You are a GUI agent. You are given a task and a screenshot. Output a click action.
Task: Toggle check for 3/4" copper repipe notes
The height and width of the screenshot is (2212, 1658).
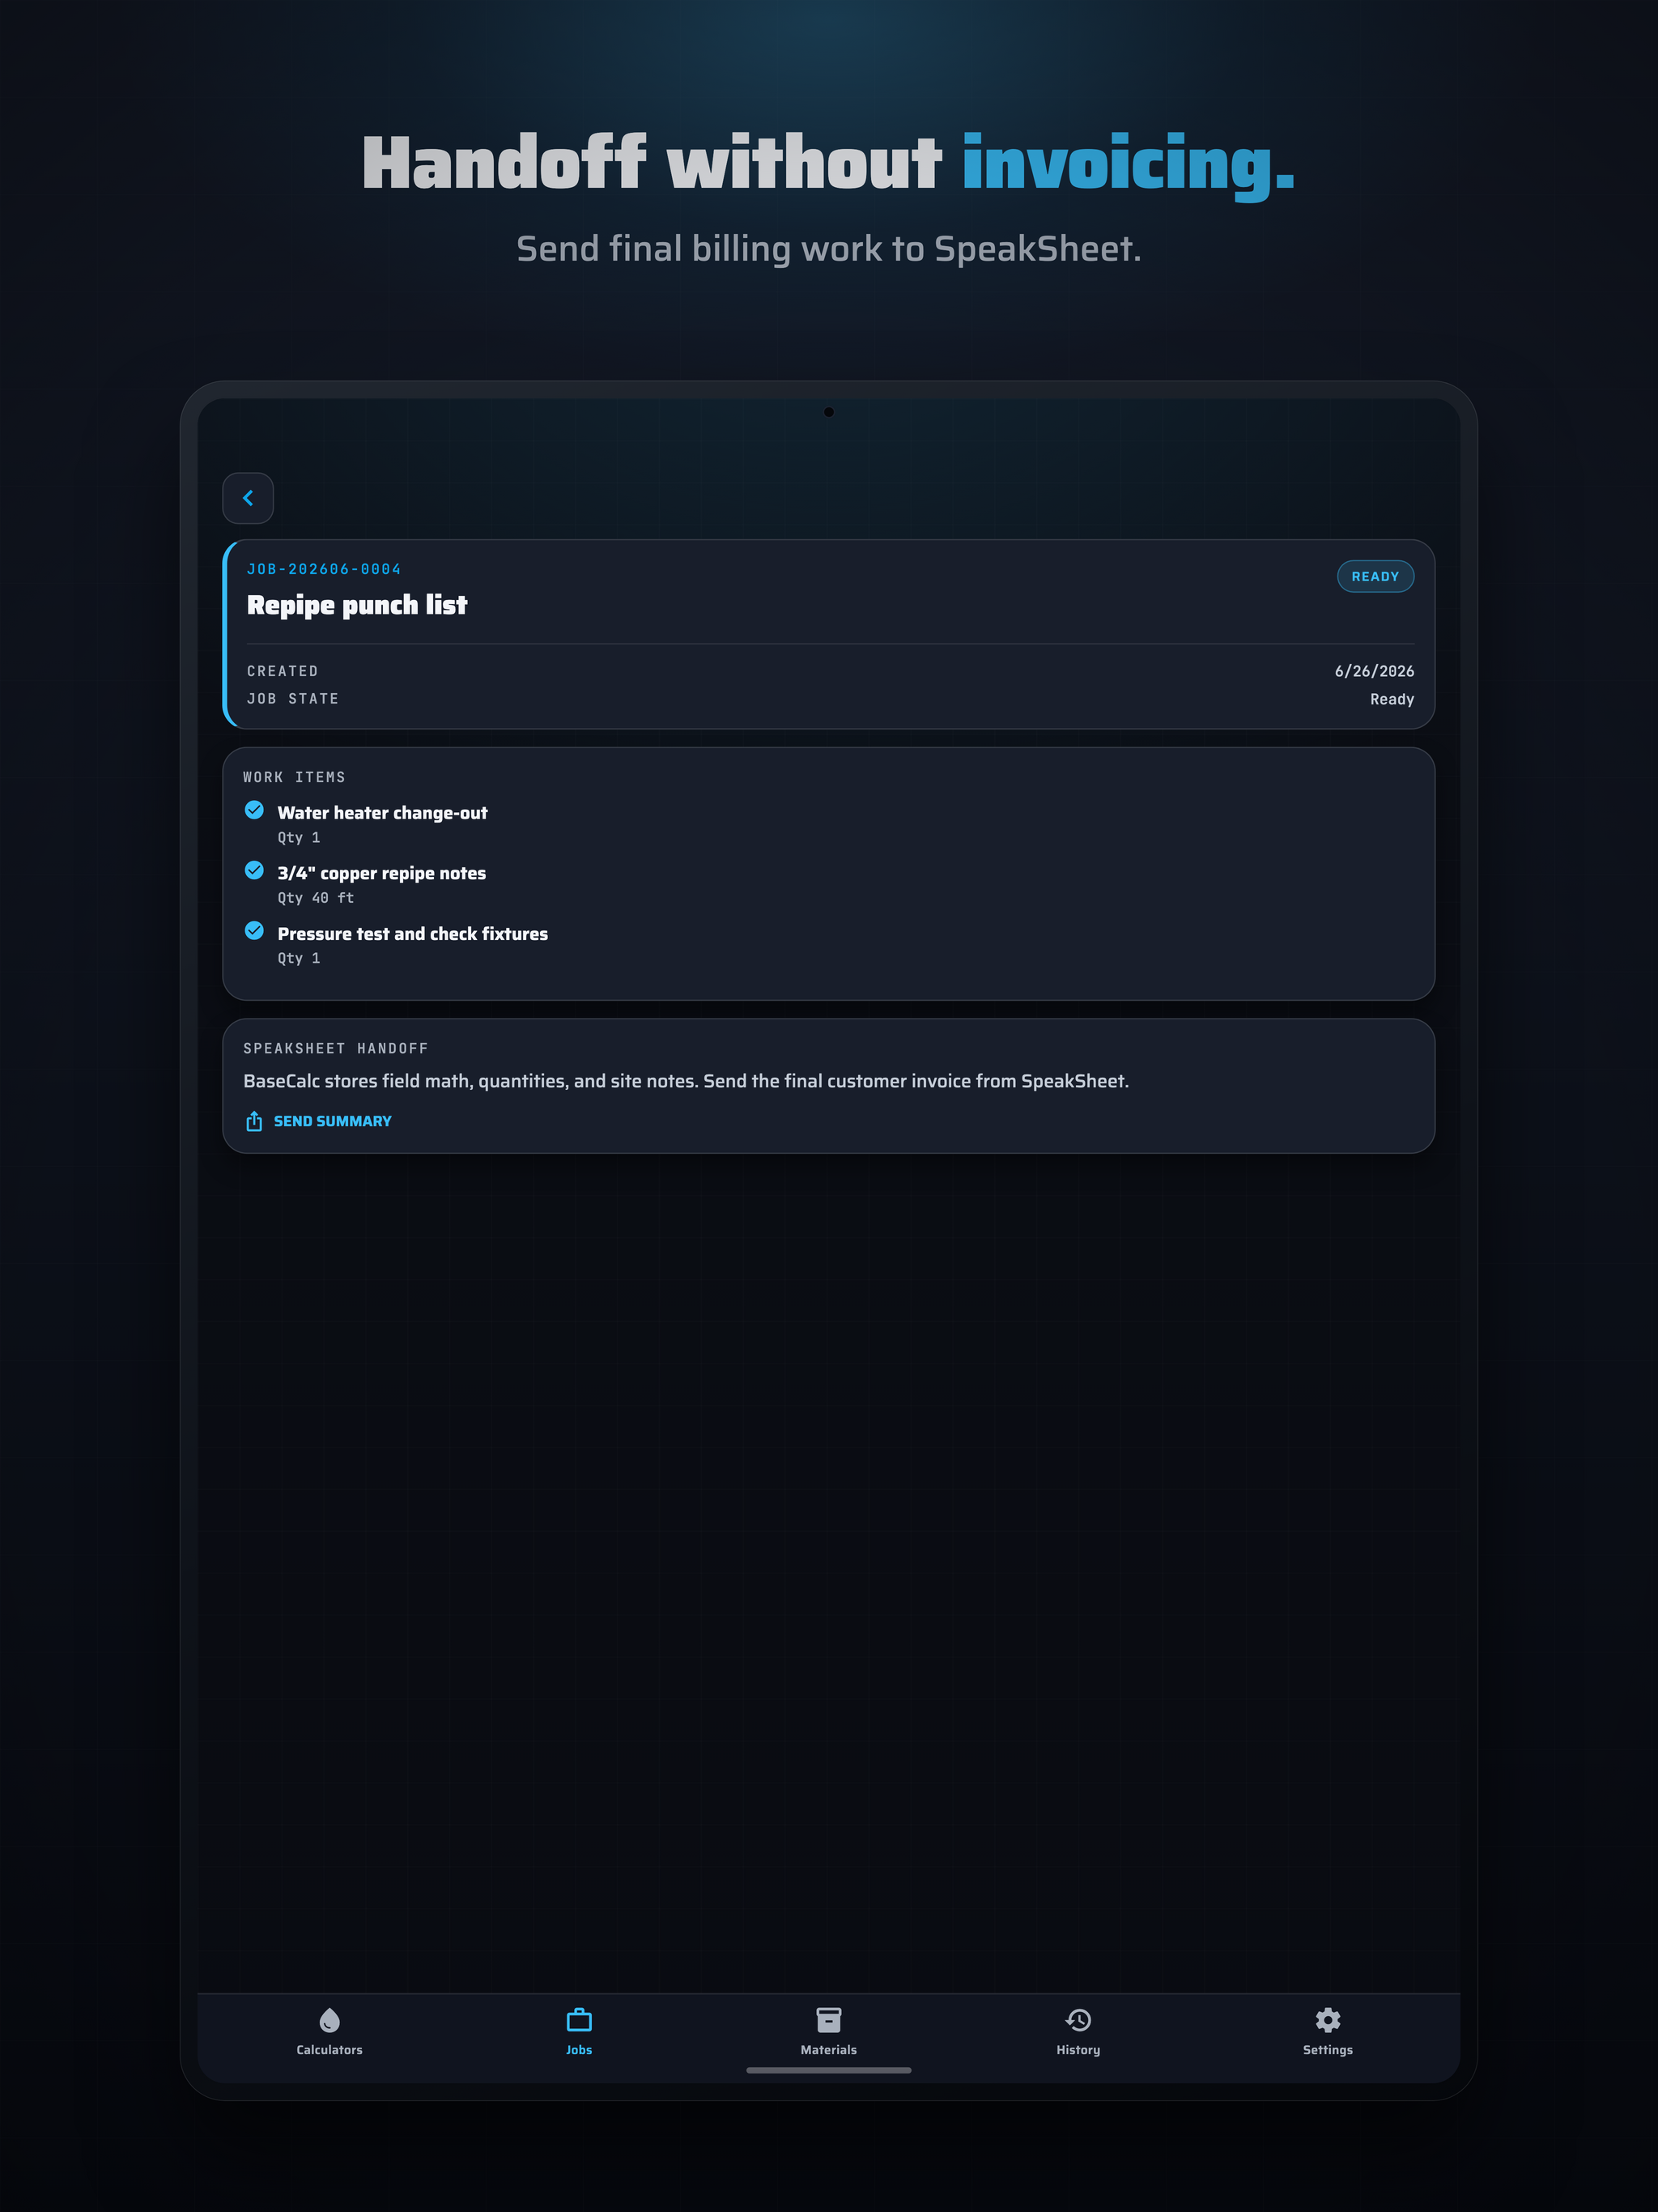click(x=254, y=870)
